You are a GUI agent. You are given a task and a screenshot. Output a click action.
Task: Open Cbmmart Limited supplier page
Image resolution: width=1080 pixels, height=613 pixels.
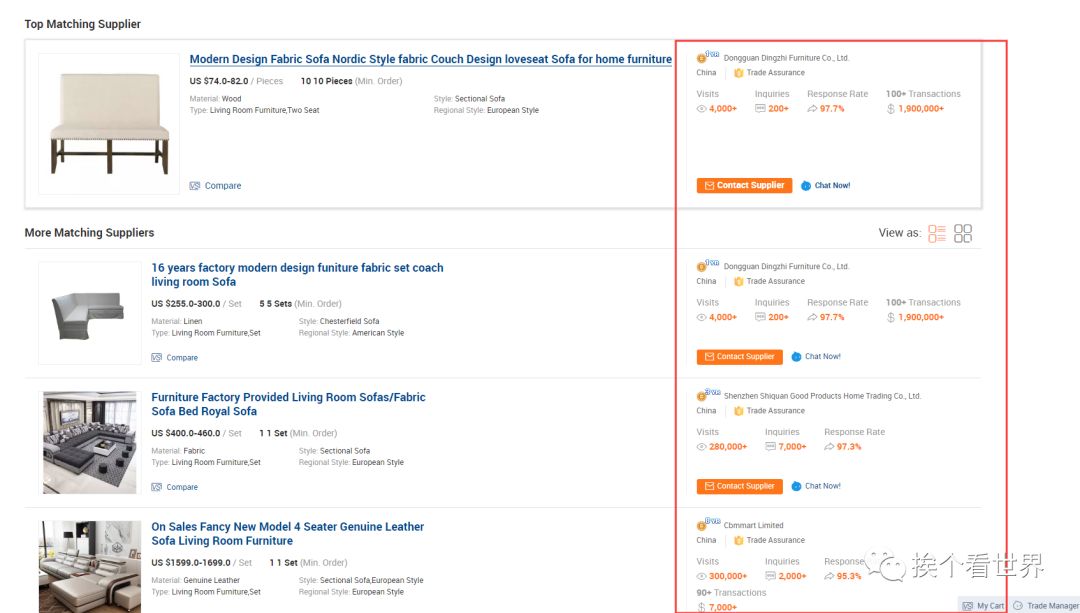[x=753, y=525]
